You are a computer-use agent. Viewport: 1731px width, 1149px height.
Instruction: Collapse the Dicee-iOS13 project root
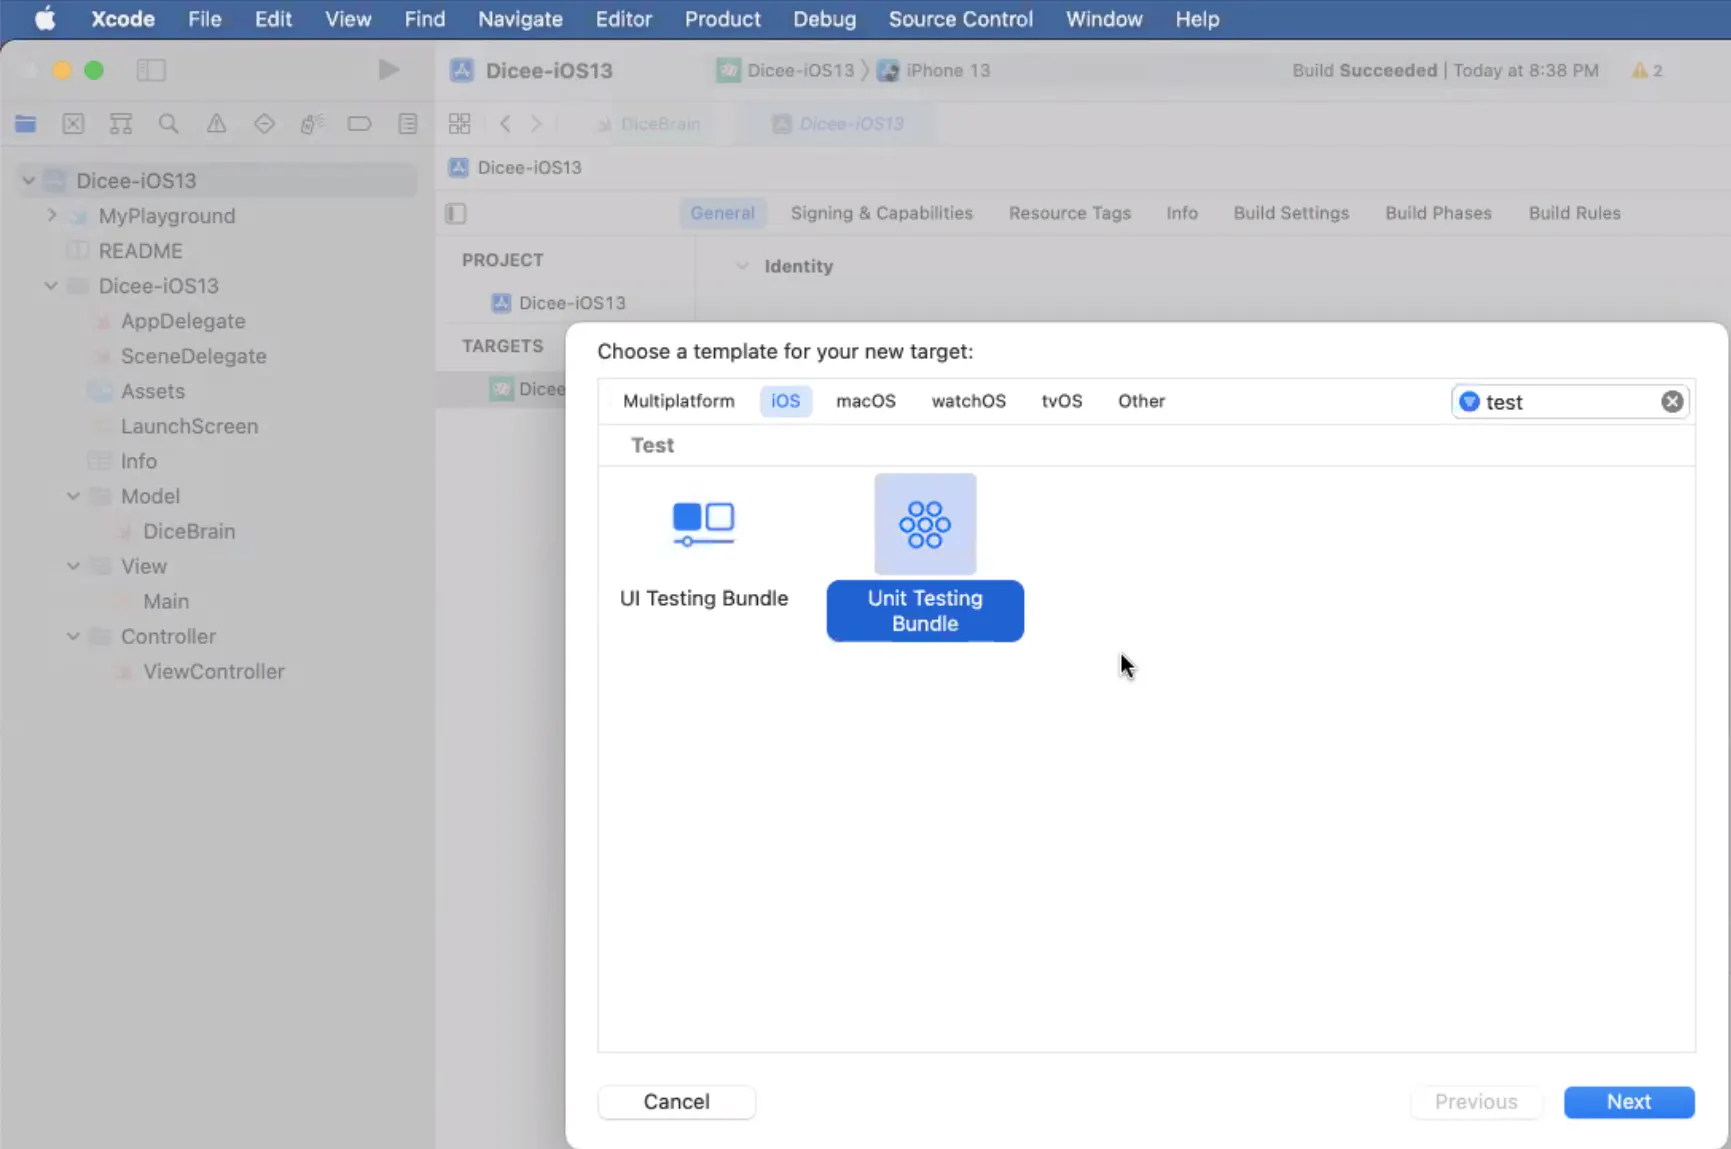29,181
